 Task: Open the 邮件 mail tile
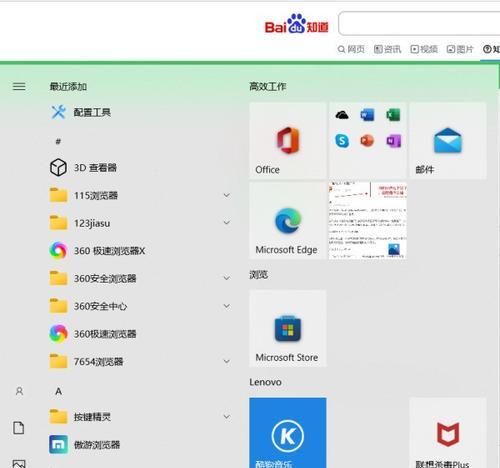click(x=448, y=140)
